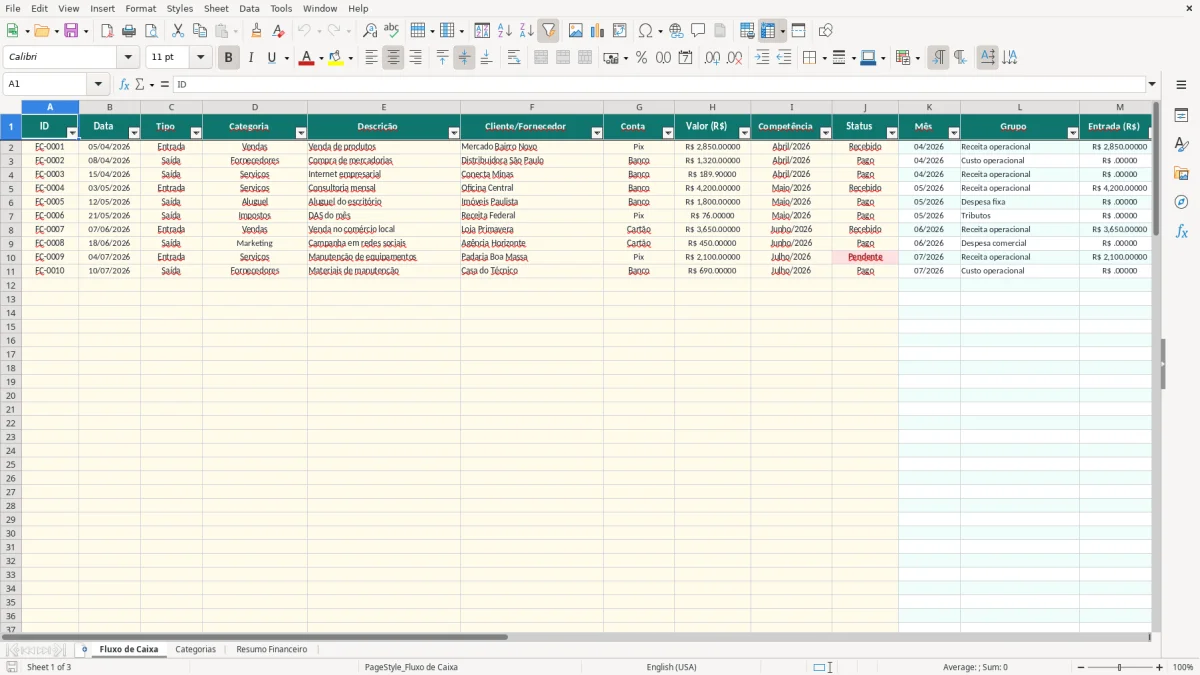Select row 10 header
Screen dimensions: 1200x675
click(10, 257)
